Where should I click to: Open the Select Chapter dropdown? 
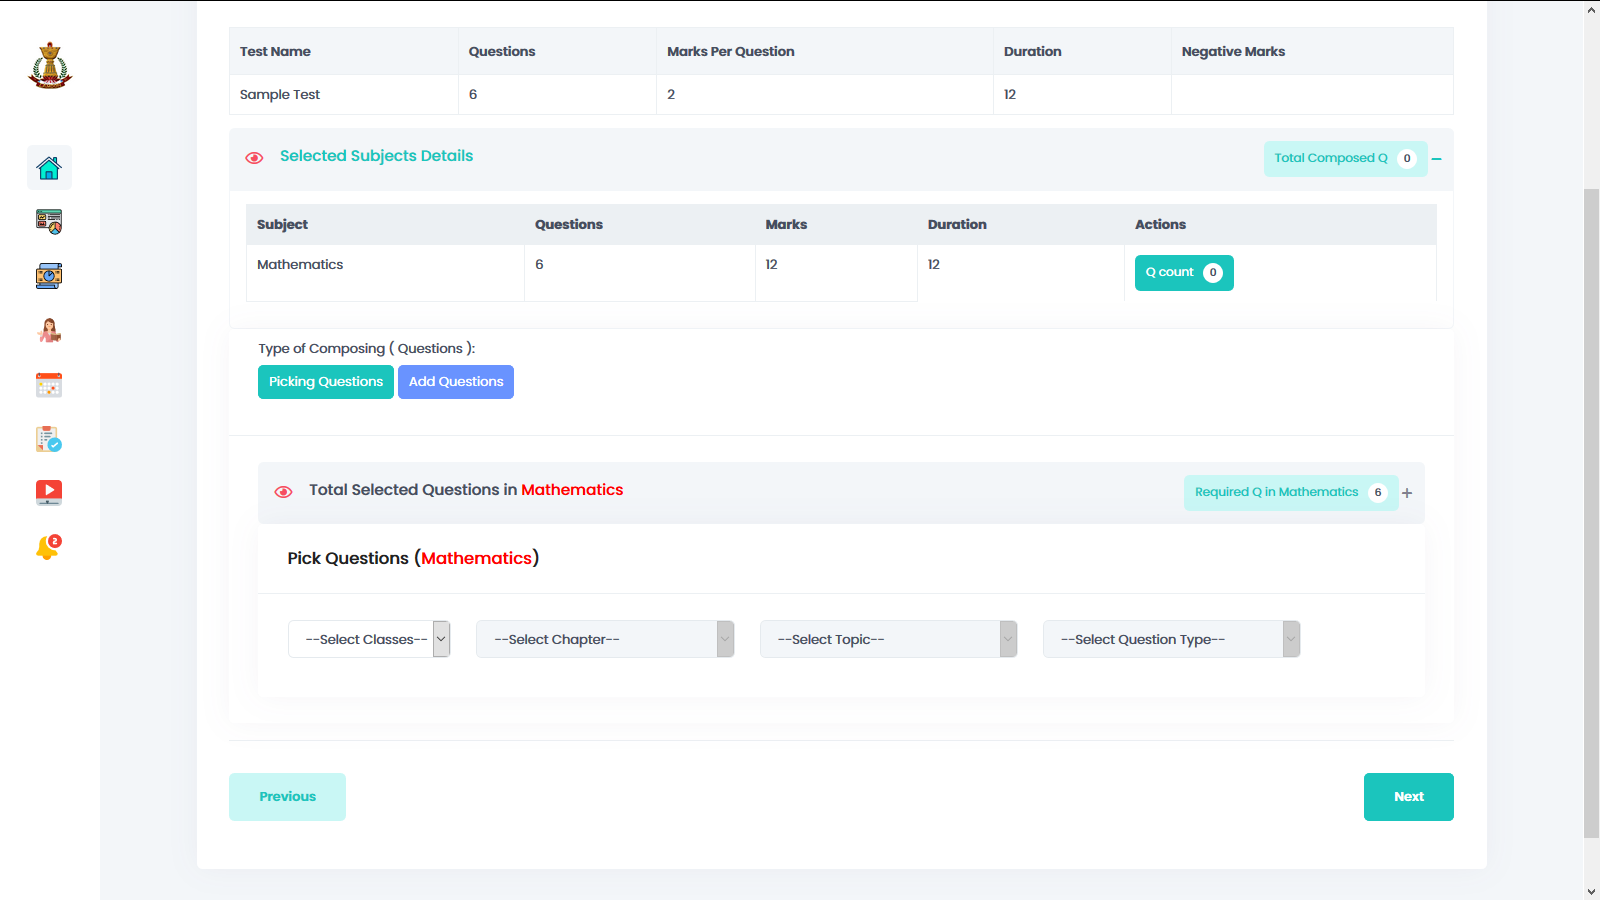605,639
